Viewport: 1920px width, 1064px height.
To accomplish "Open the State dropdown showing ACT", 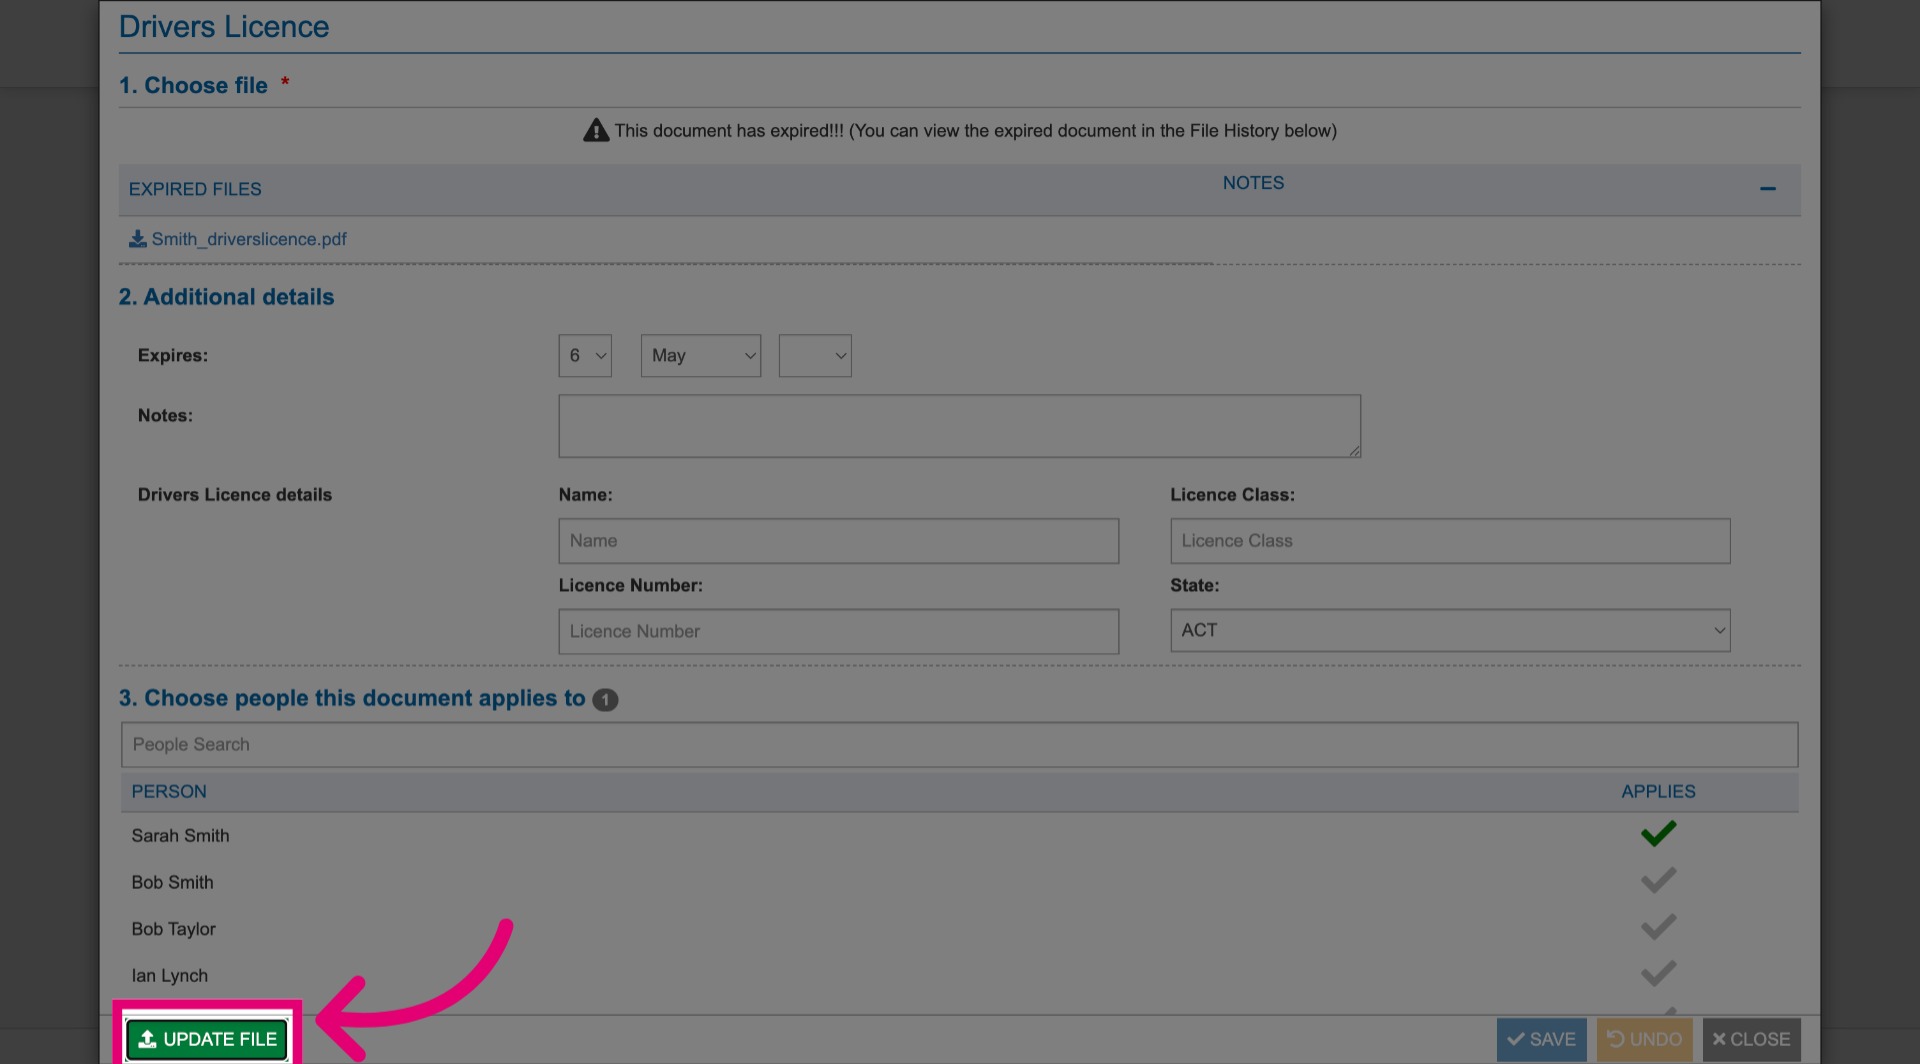I will click(x=1450, y=631).
